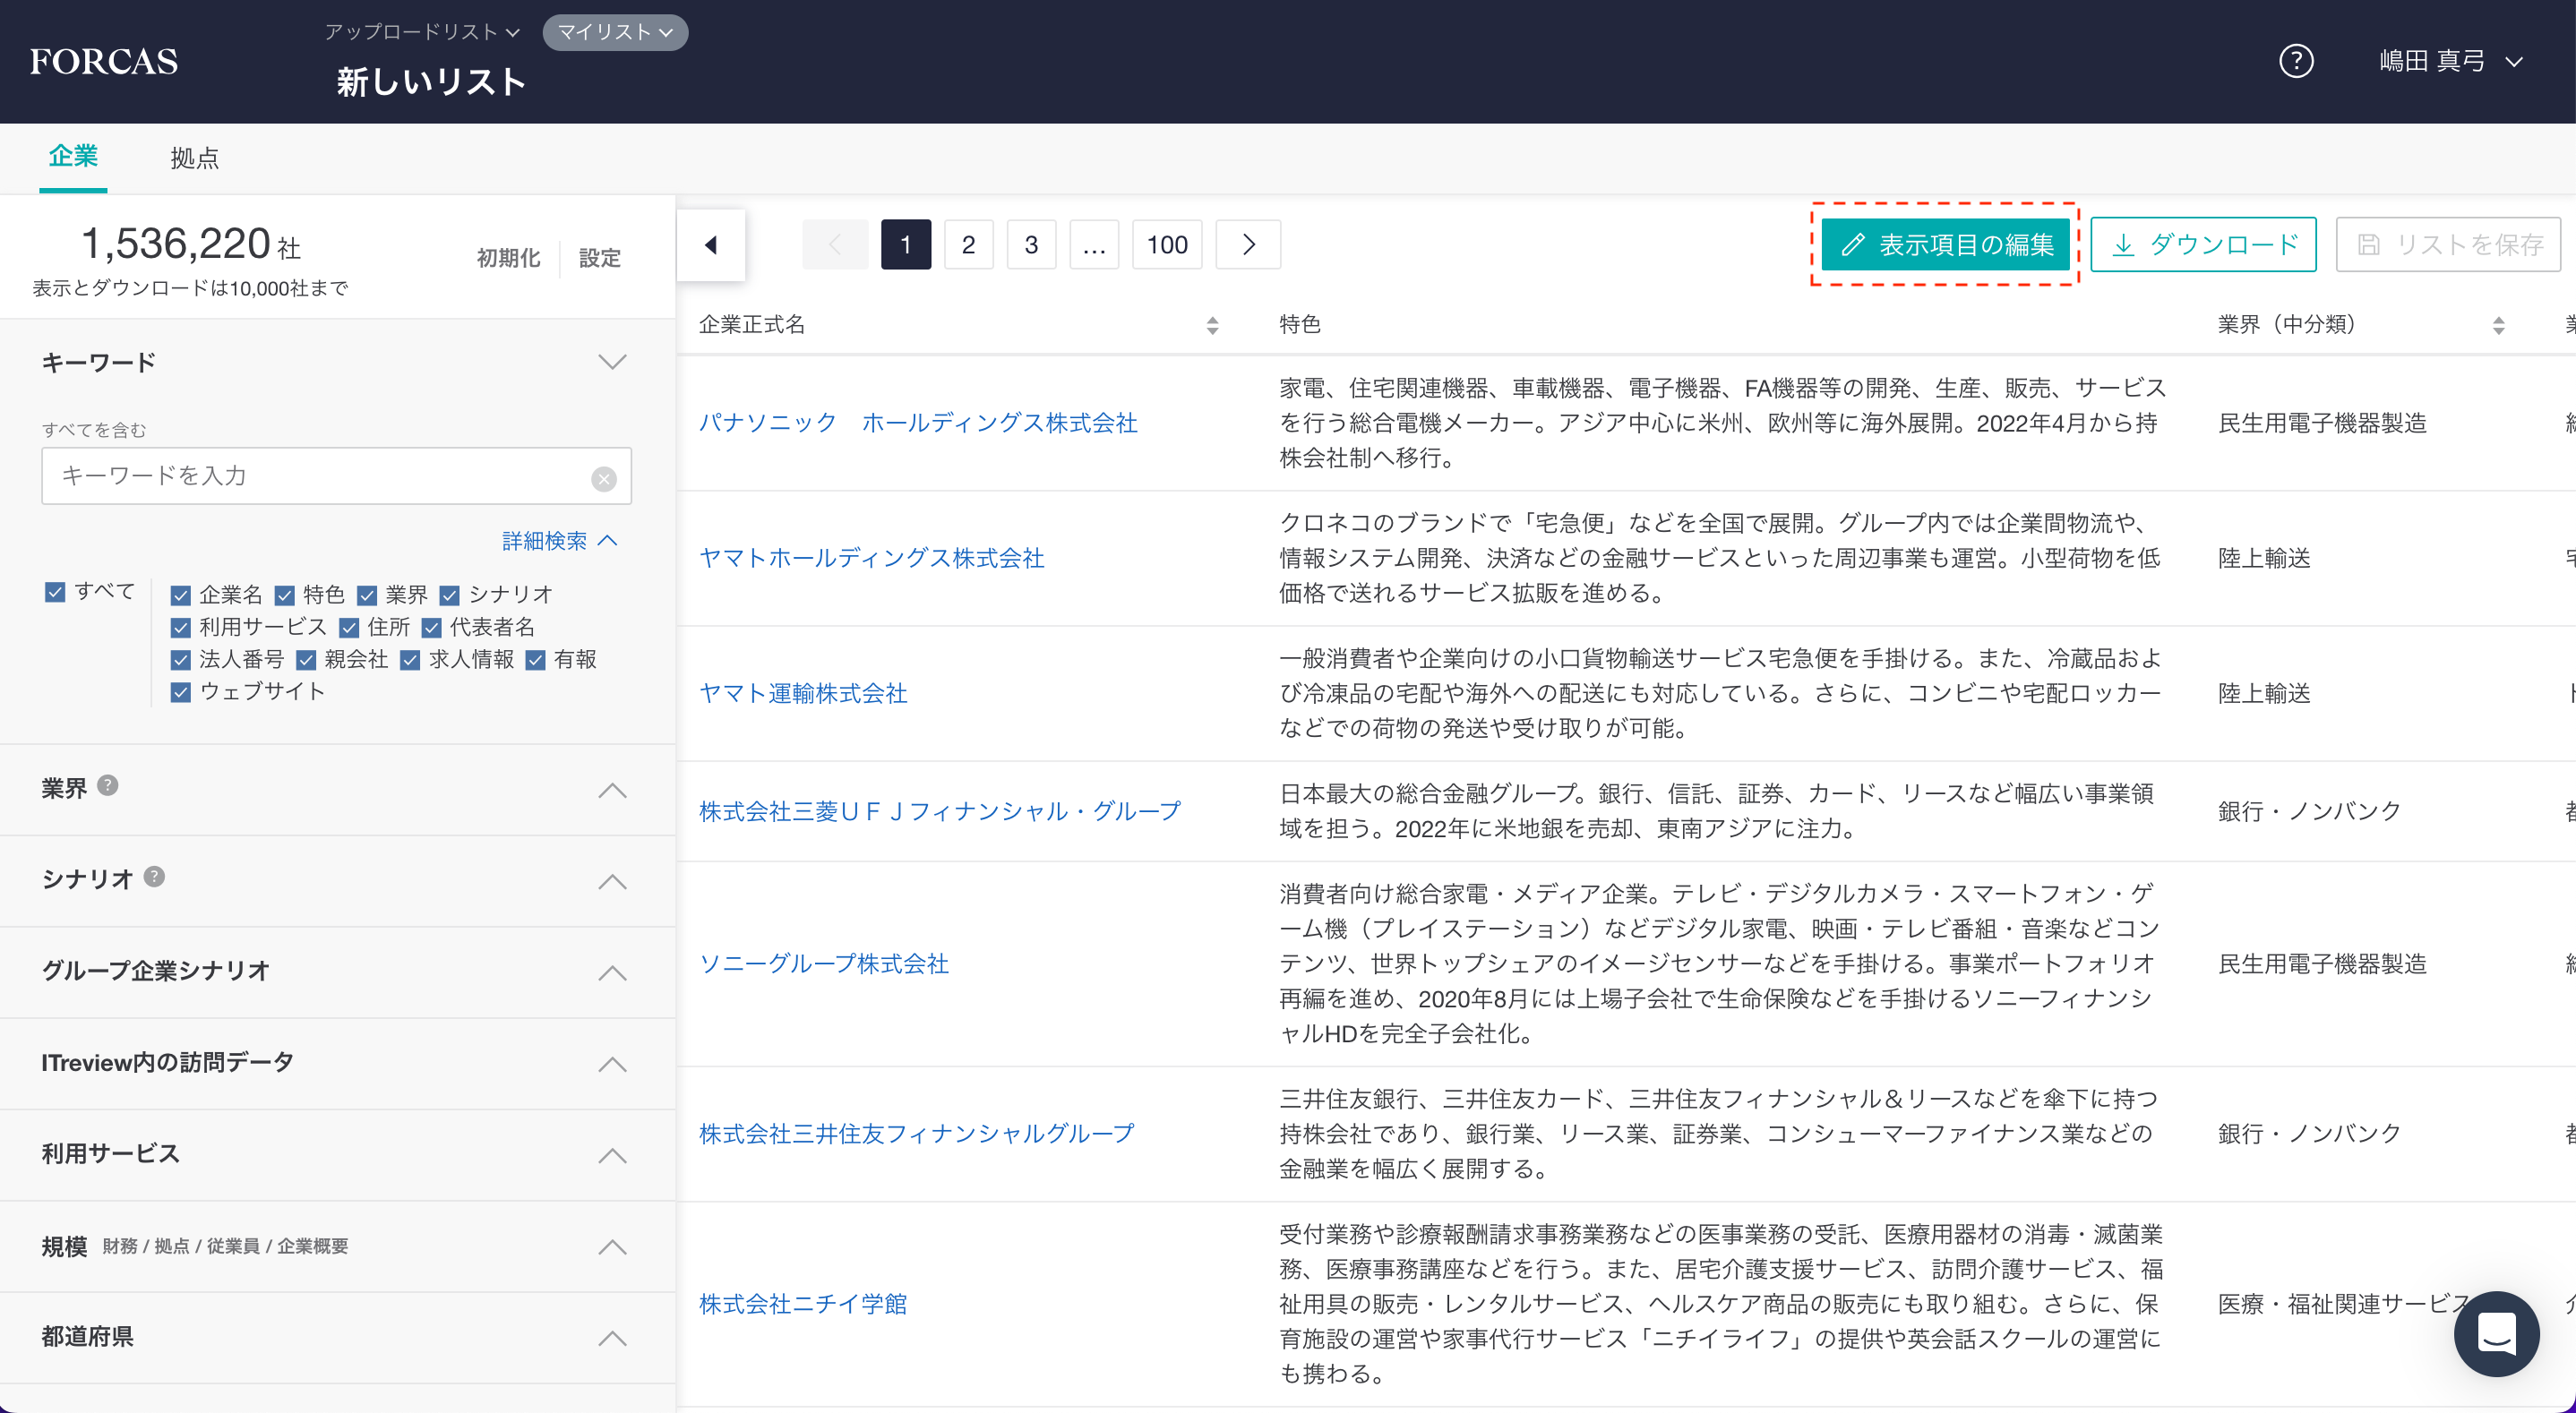
Task: Toggle the 企業名 checkbox
Action: 181,596
